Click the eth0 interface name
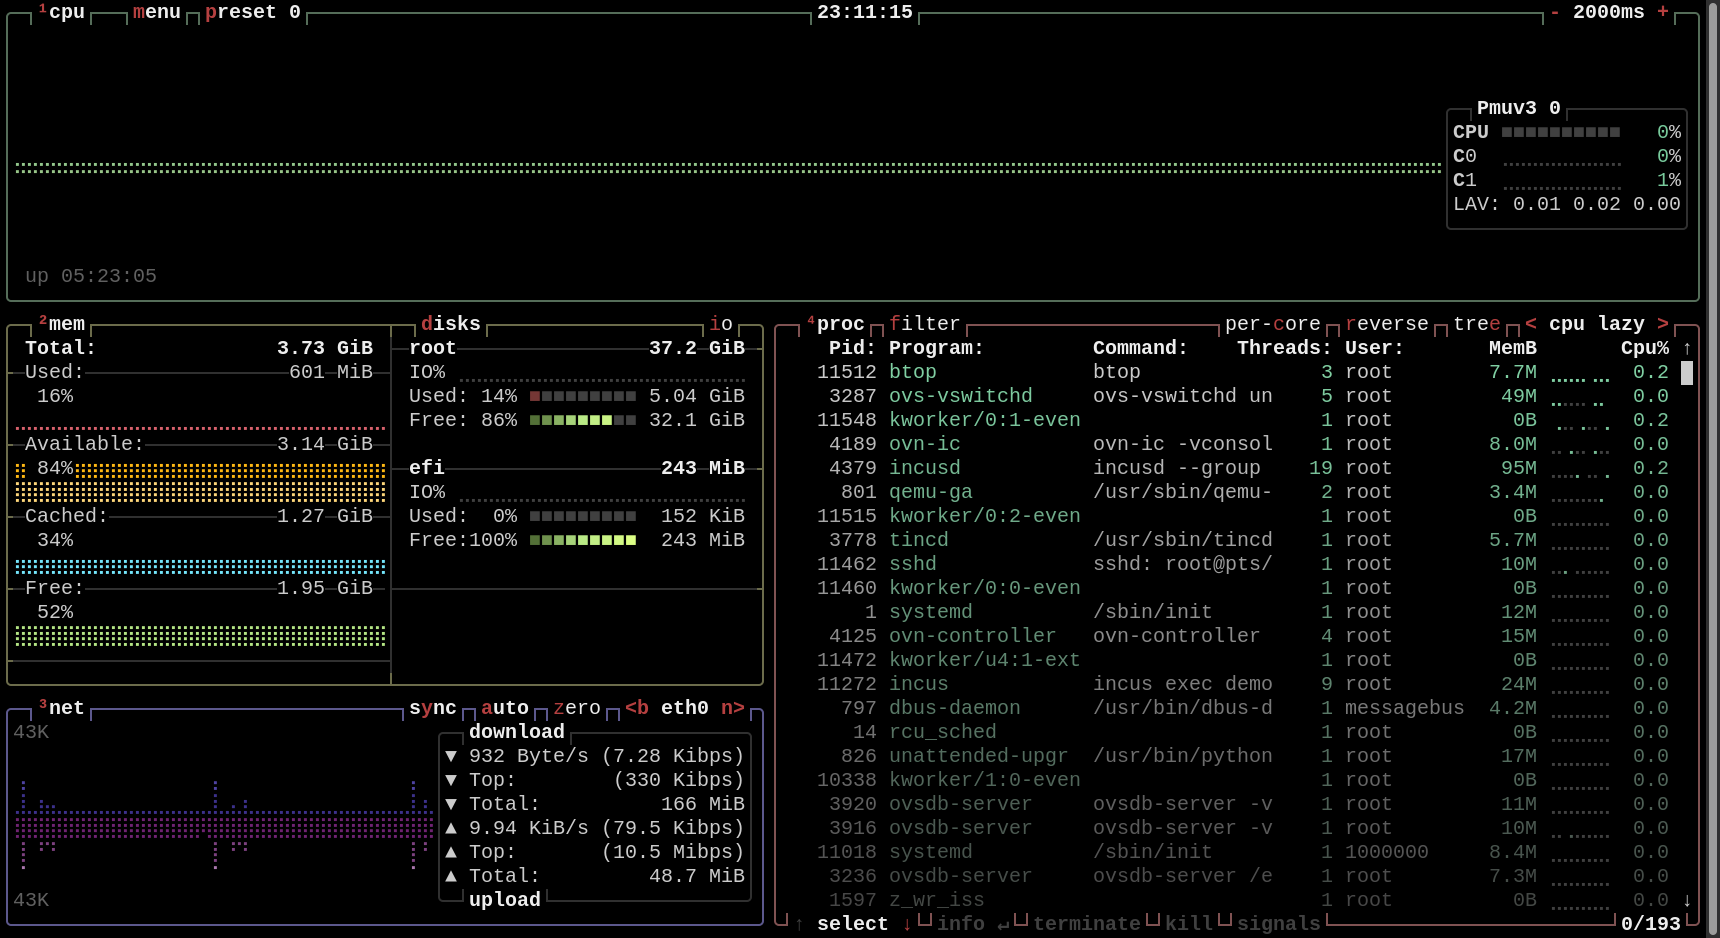This screenshot has width=1720, height=938. pos(685,708)
